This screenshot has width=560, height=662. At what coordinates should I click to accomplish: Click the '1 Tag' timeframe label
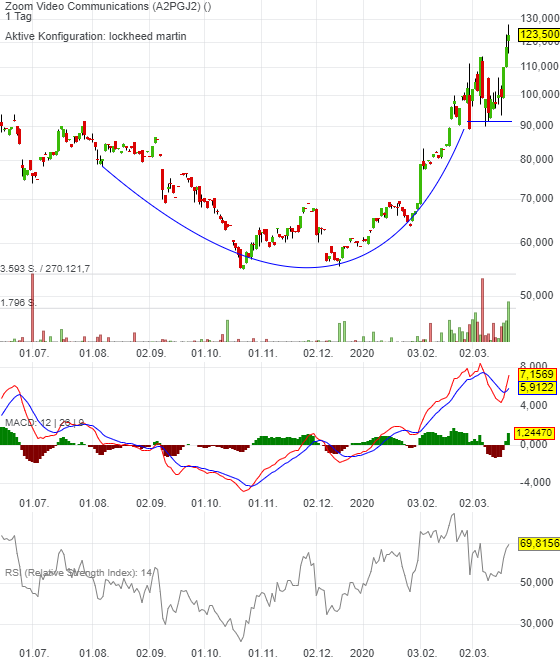coord(18,16)
